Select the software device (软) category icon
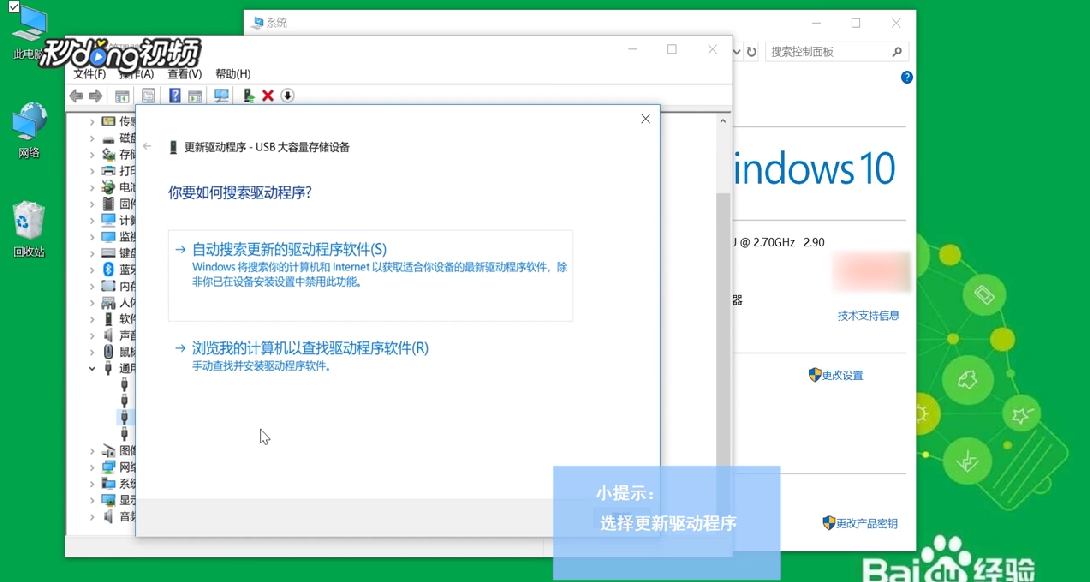The height and width of the screenshot is (582, 1090). click(x=108, y=319)
